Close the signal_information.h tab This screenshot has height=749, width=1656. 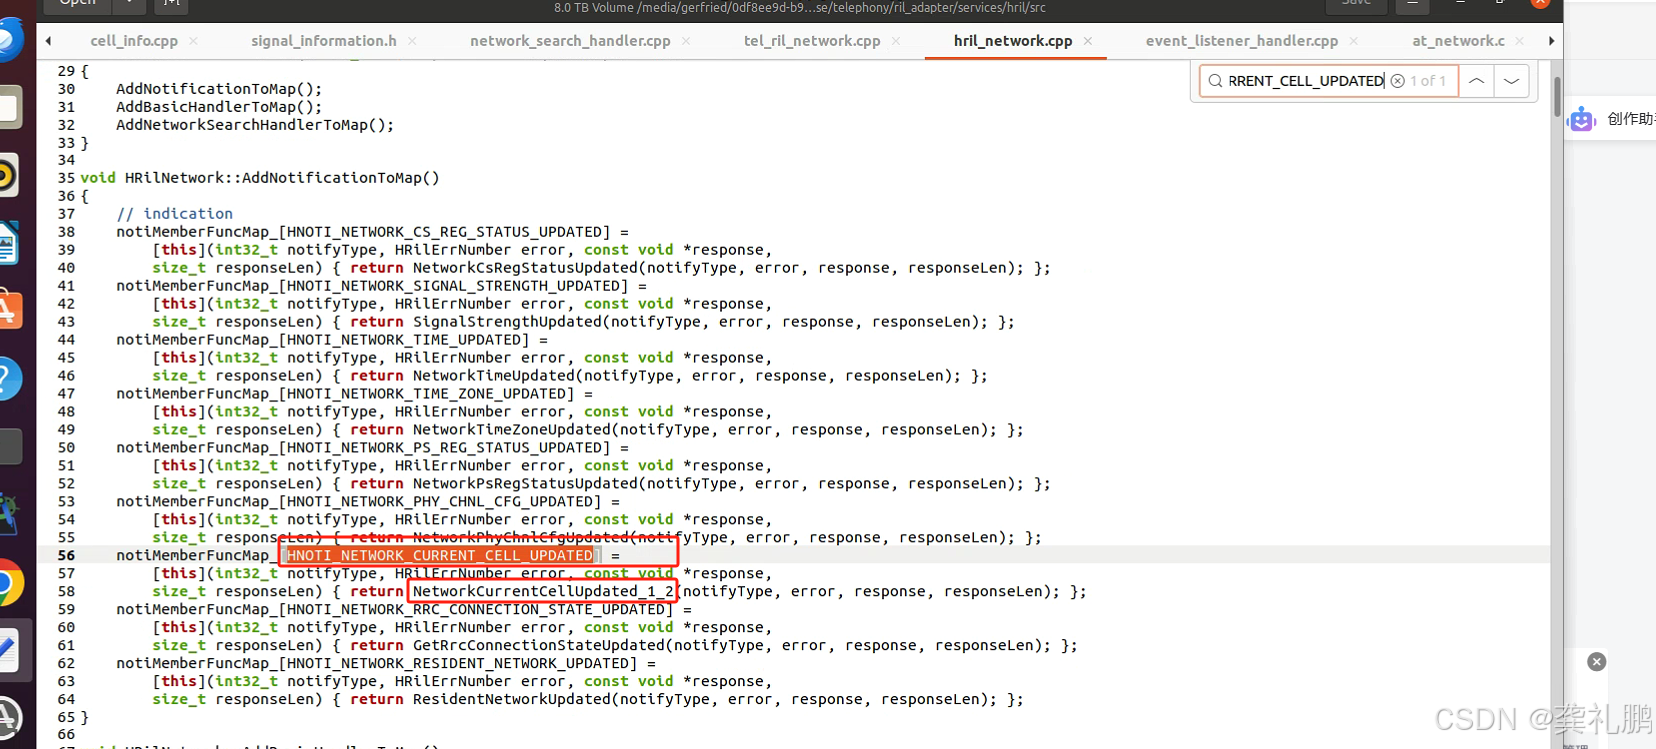412,41
